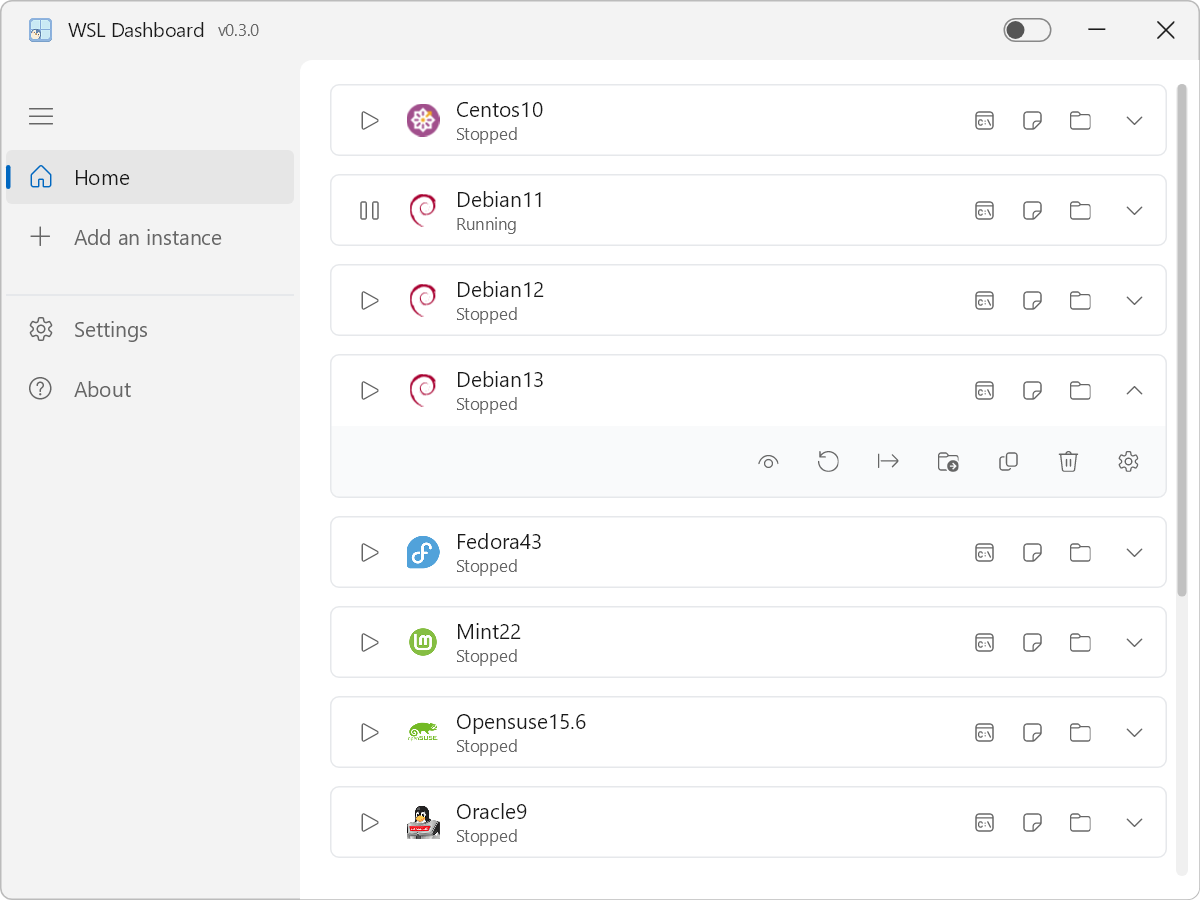Click the eye icon in Debian13 actions

(x=768, y=461)
